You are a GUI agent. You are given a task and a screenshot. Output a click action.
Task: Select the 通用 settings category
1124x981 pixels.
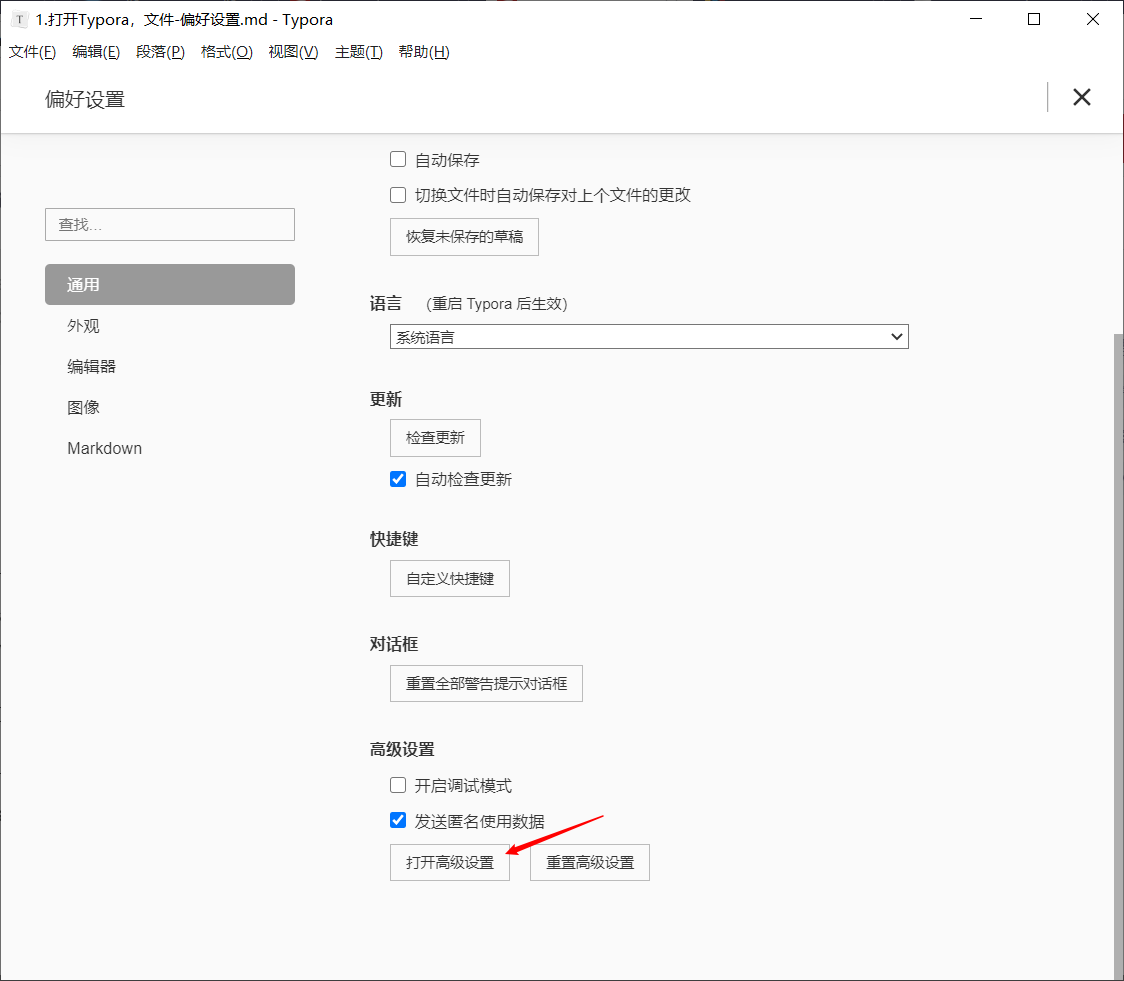(x=170, y=284)
